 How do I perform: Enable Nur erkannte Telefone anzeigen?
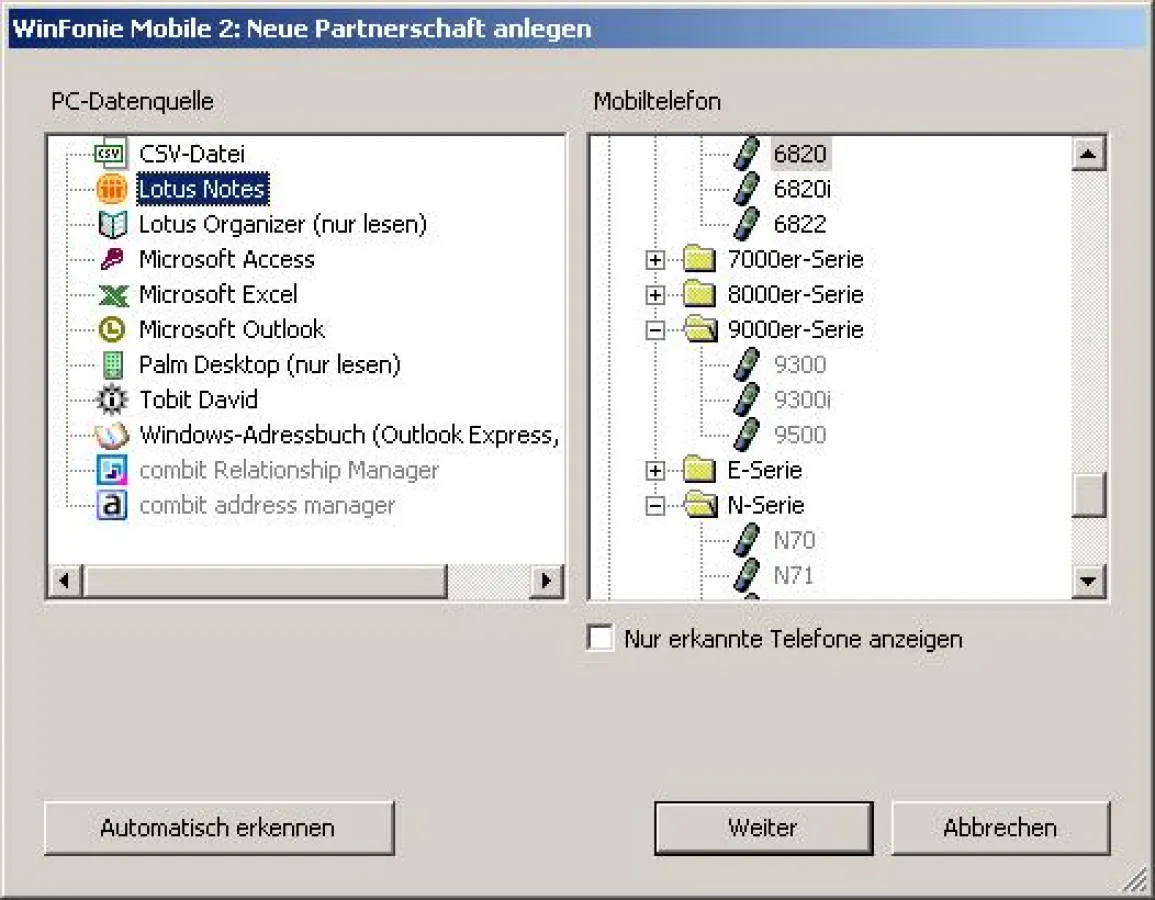(x=600, y=638)
